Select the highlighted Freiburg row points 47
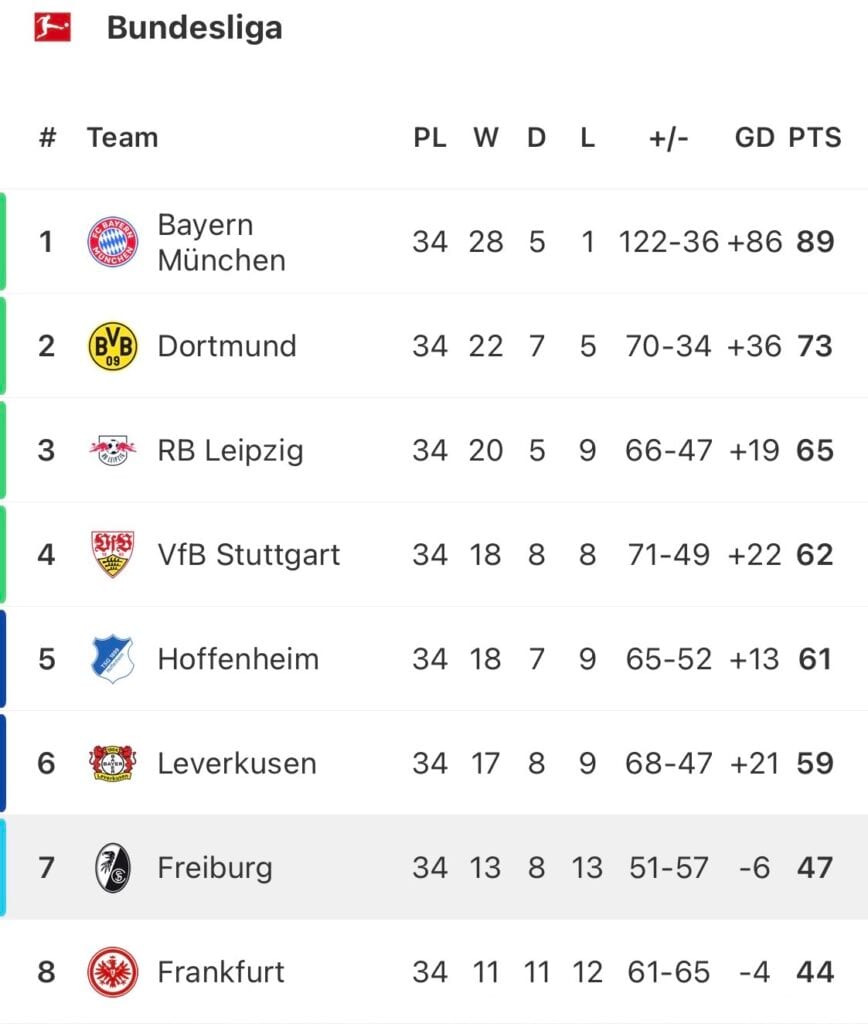The height and width of the screenshot is (1024, 868). (x=814, y=867)
